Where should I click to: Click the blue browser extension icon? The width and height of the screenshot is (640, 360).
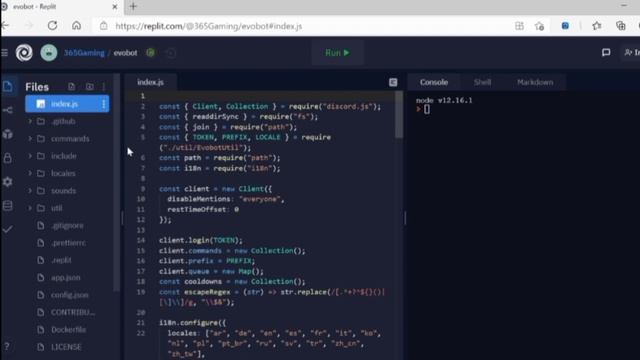click(565, 26)
